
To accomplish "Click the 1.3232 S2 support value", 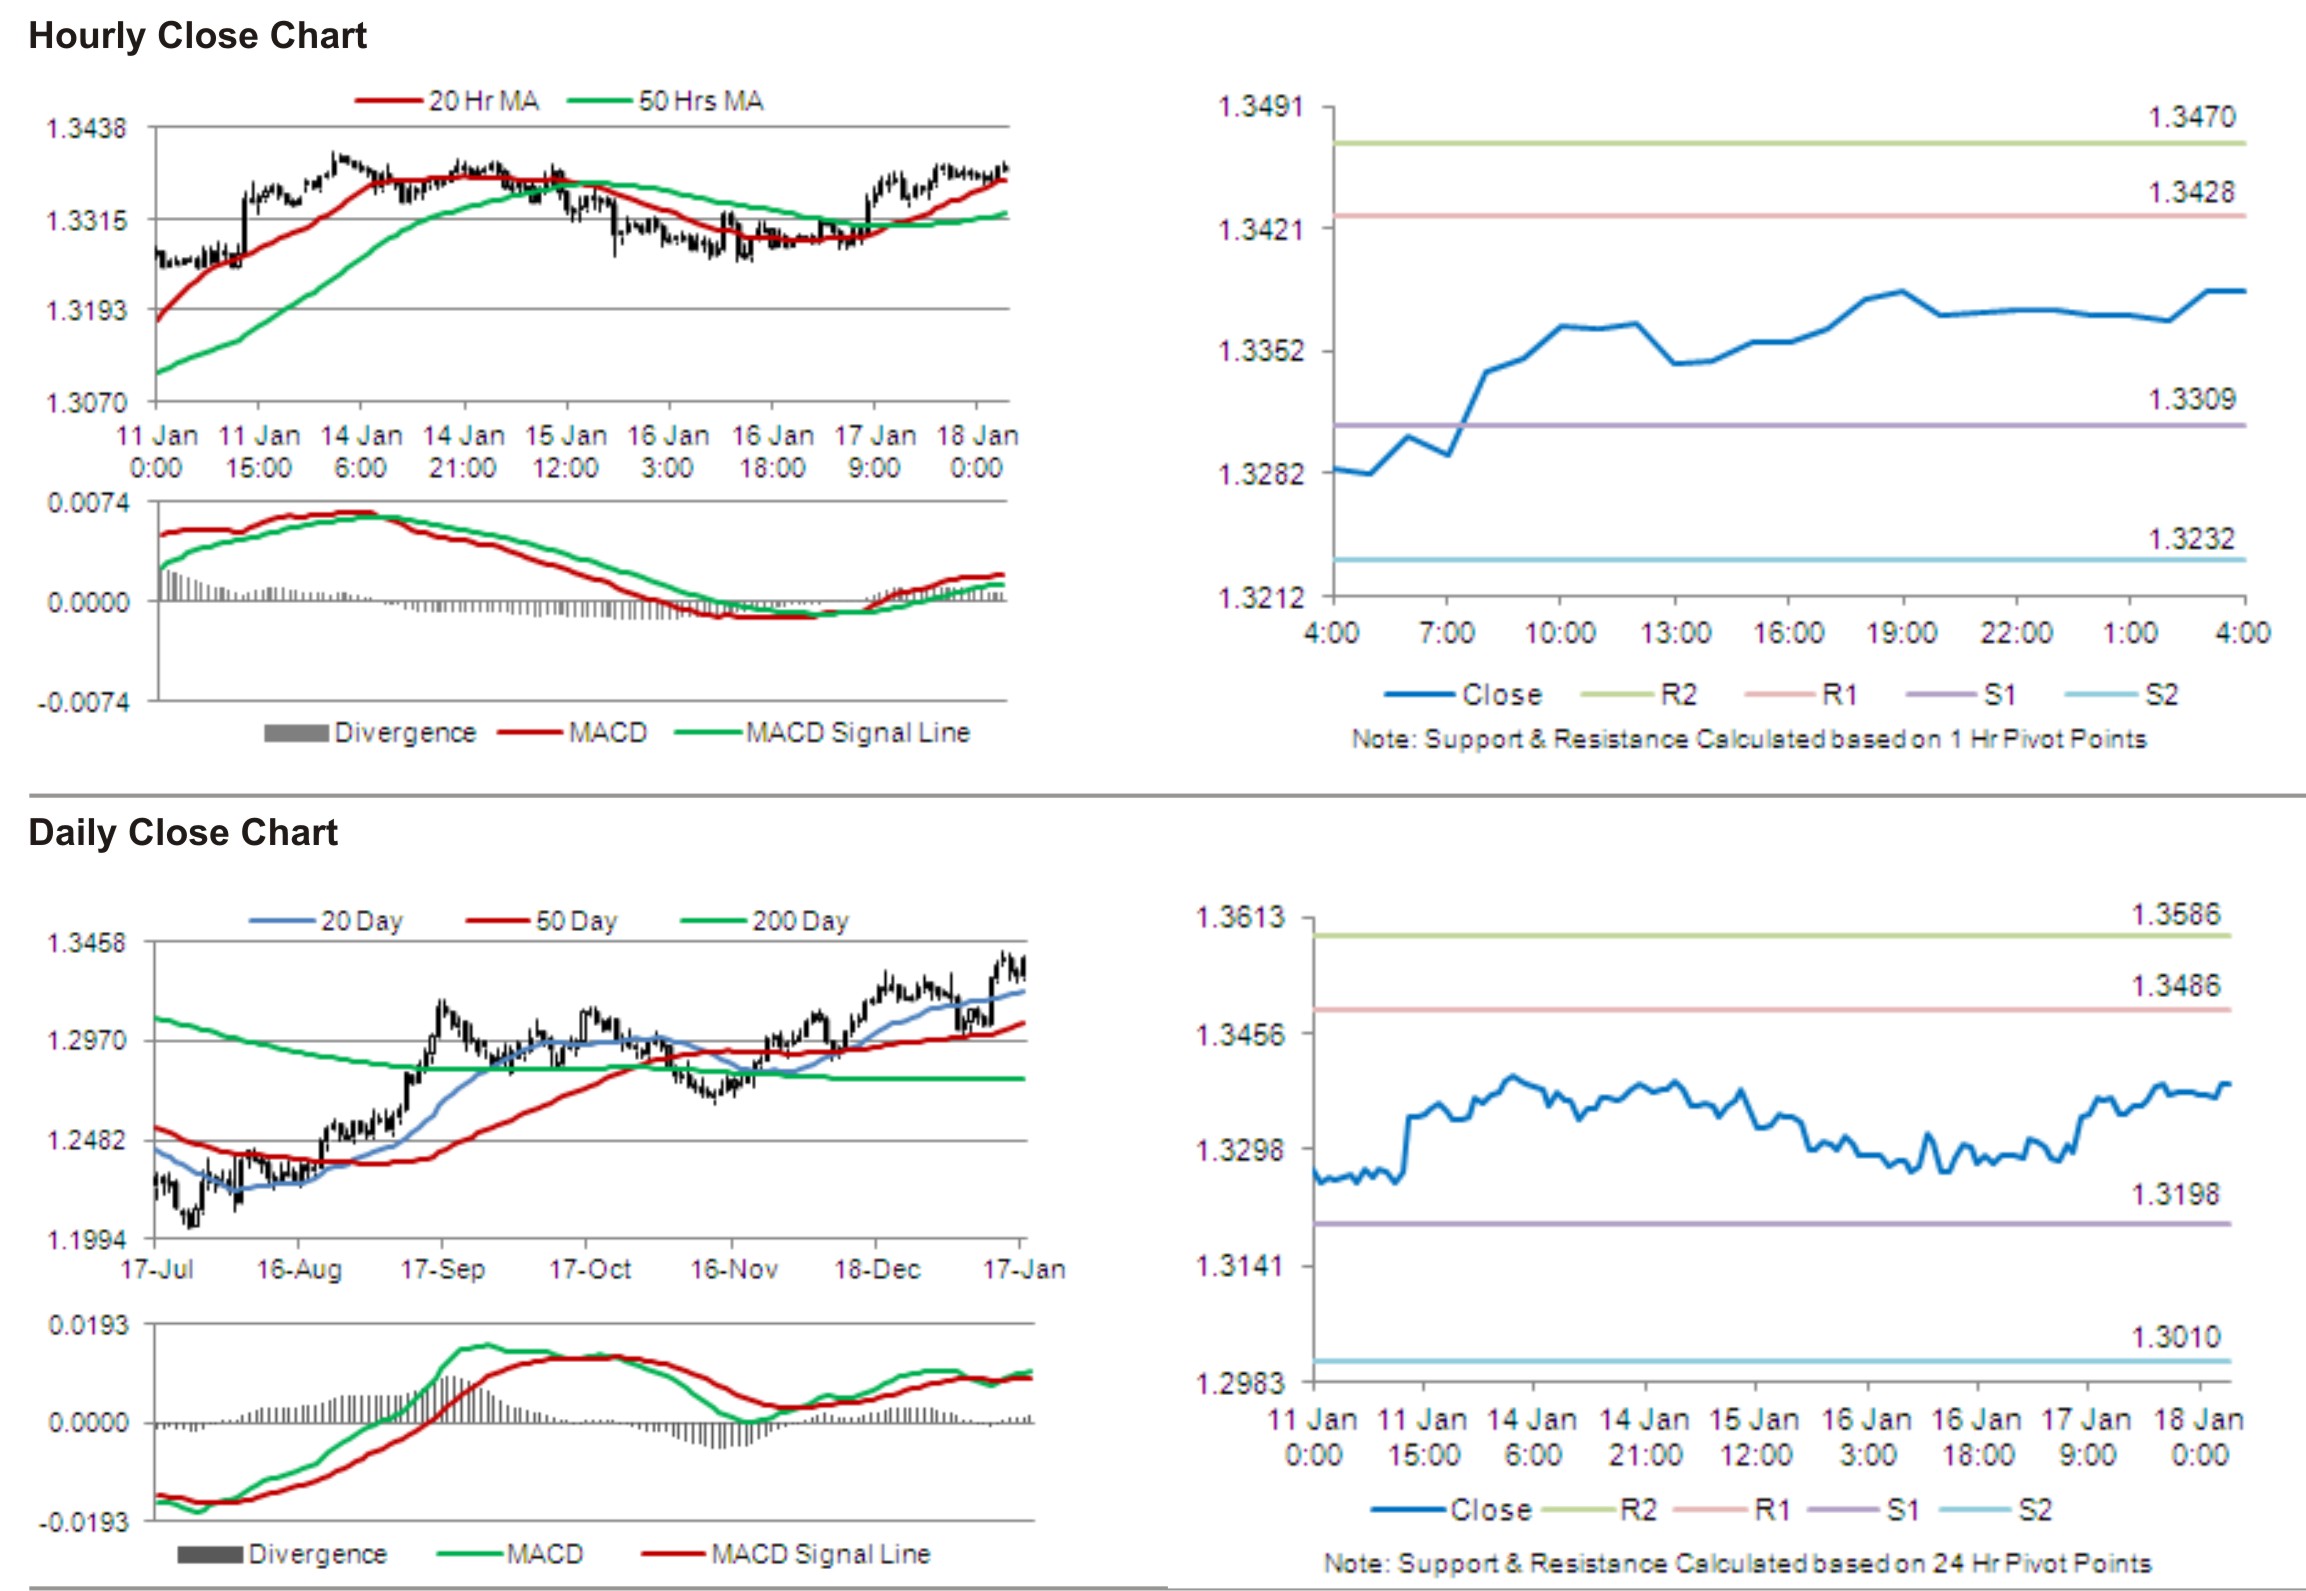I will (x=2192, y=539).
